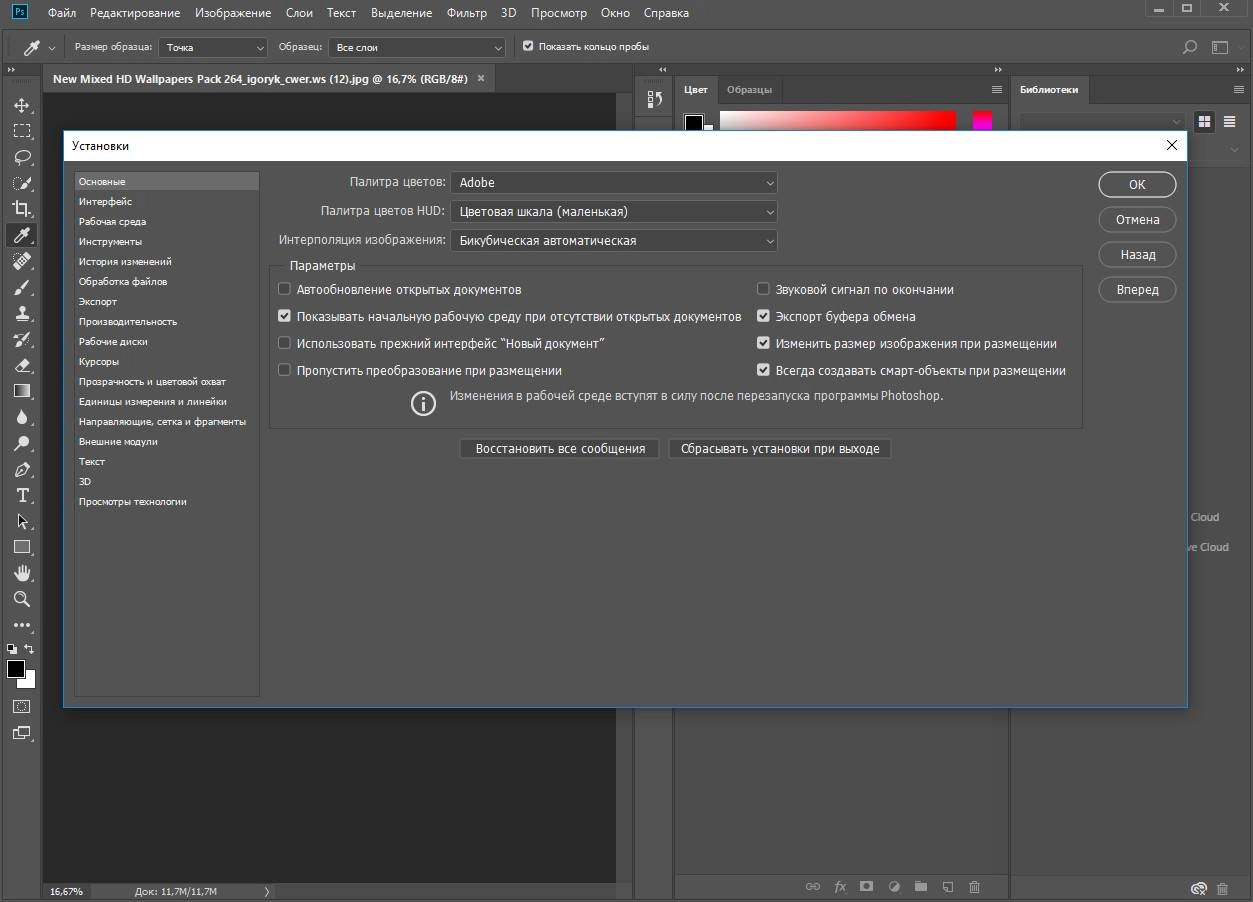The height and width of the screenshot is (902, 1253).
Task: Select the Rectangular Marquee tool
Action: [21, 131]
